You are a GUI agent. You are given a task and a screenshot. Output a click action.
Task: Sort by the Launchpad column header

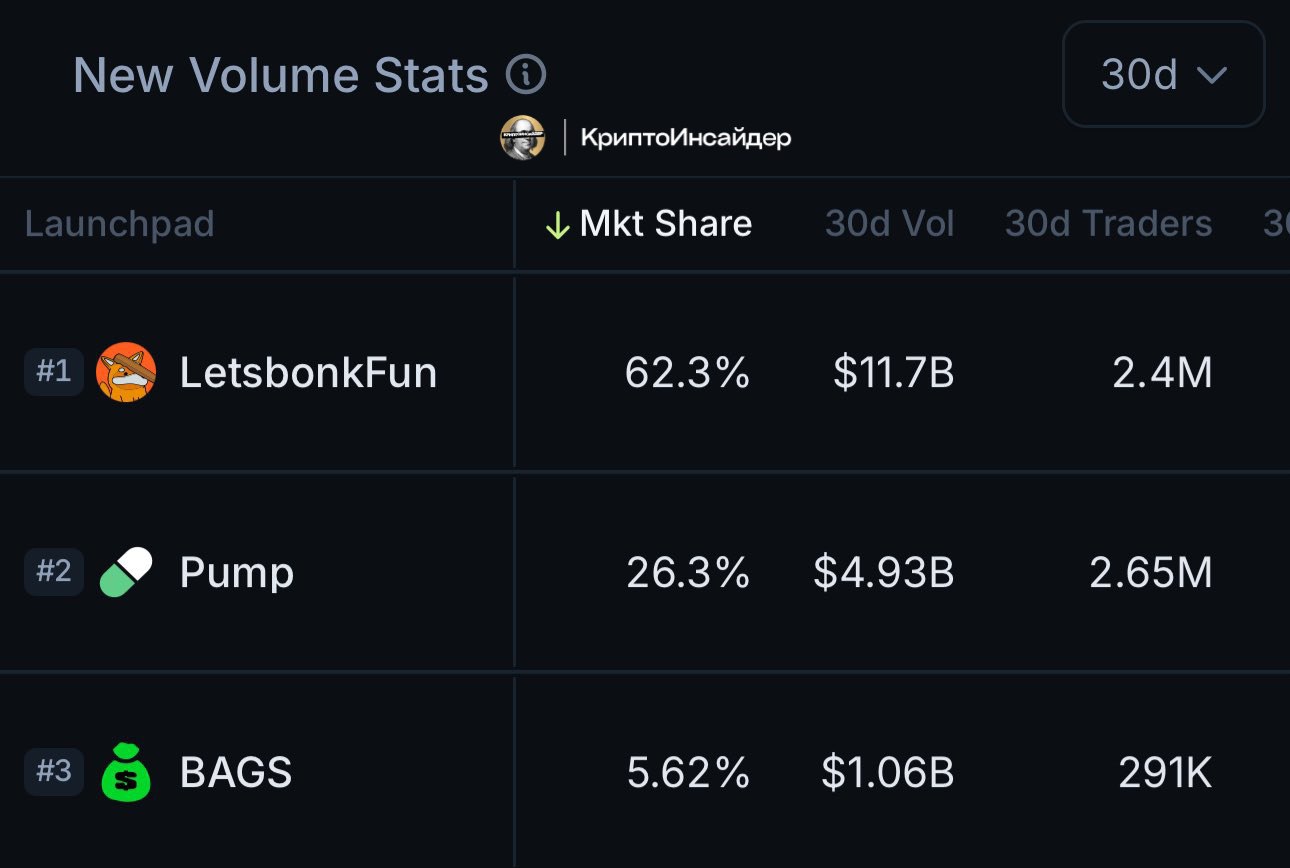coord(119,224)
